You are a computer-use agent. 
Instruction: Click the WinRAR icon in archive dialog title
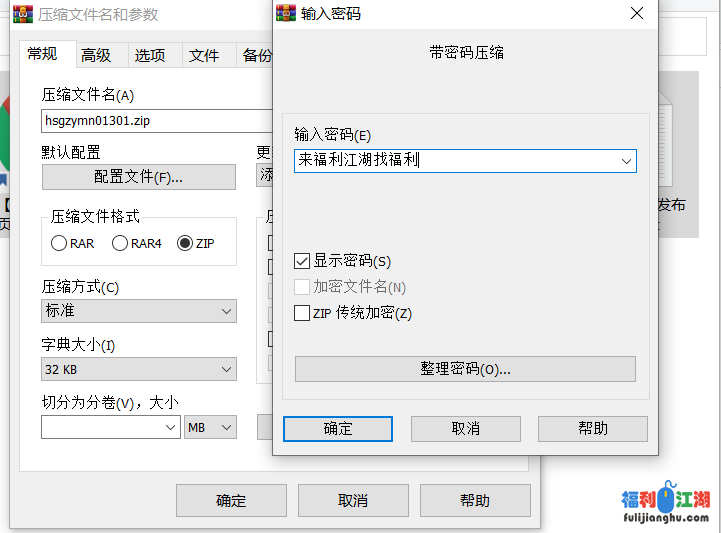[x=23, y=14]
